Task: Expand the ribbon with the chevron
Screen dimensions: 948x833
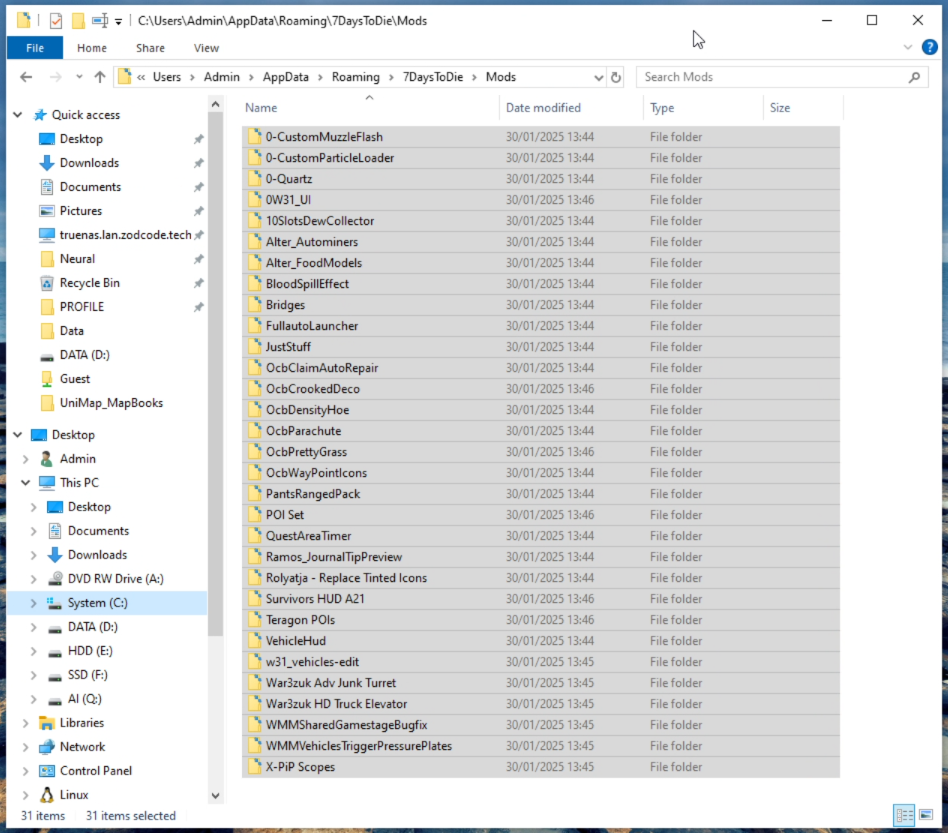Action: 907,47
